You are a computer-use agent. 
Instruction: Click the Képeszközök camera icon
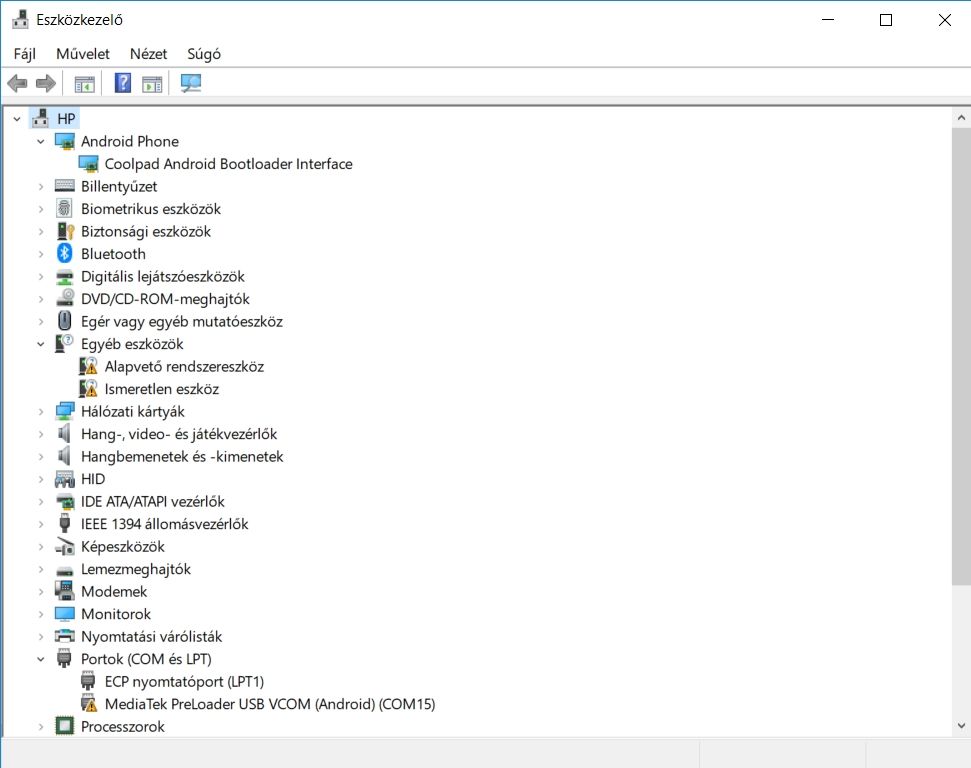click(x=65, y=546)
